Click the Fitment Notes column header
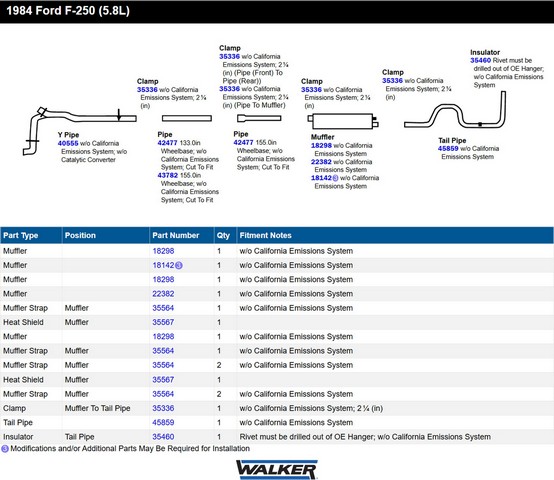The image size is (554, 480). [x=395, y=236]
